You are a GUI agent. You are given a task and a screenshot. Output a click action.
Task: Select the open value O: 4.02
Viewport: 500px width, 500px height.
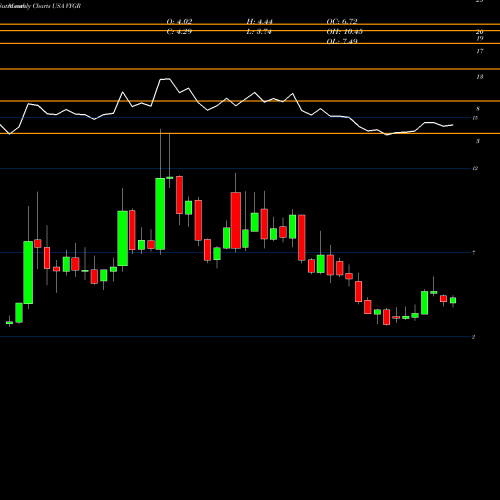coord(179,22)
